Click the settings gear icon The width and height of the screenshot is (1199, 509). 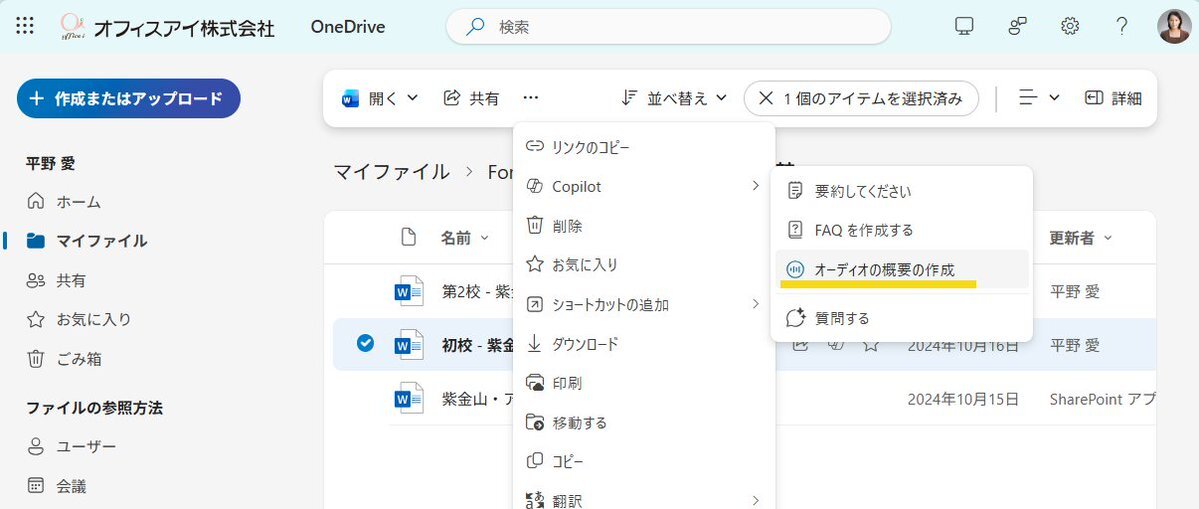pos(1070,27)
